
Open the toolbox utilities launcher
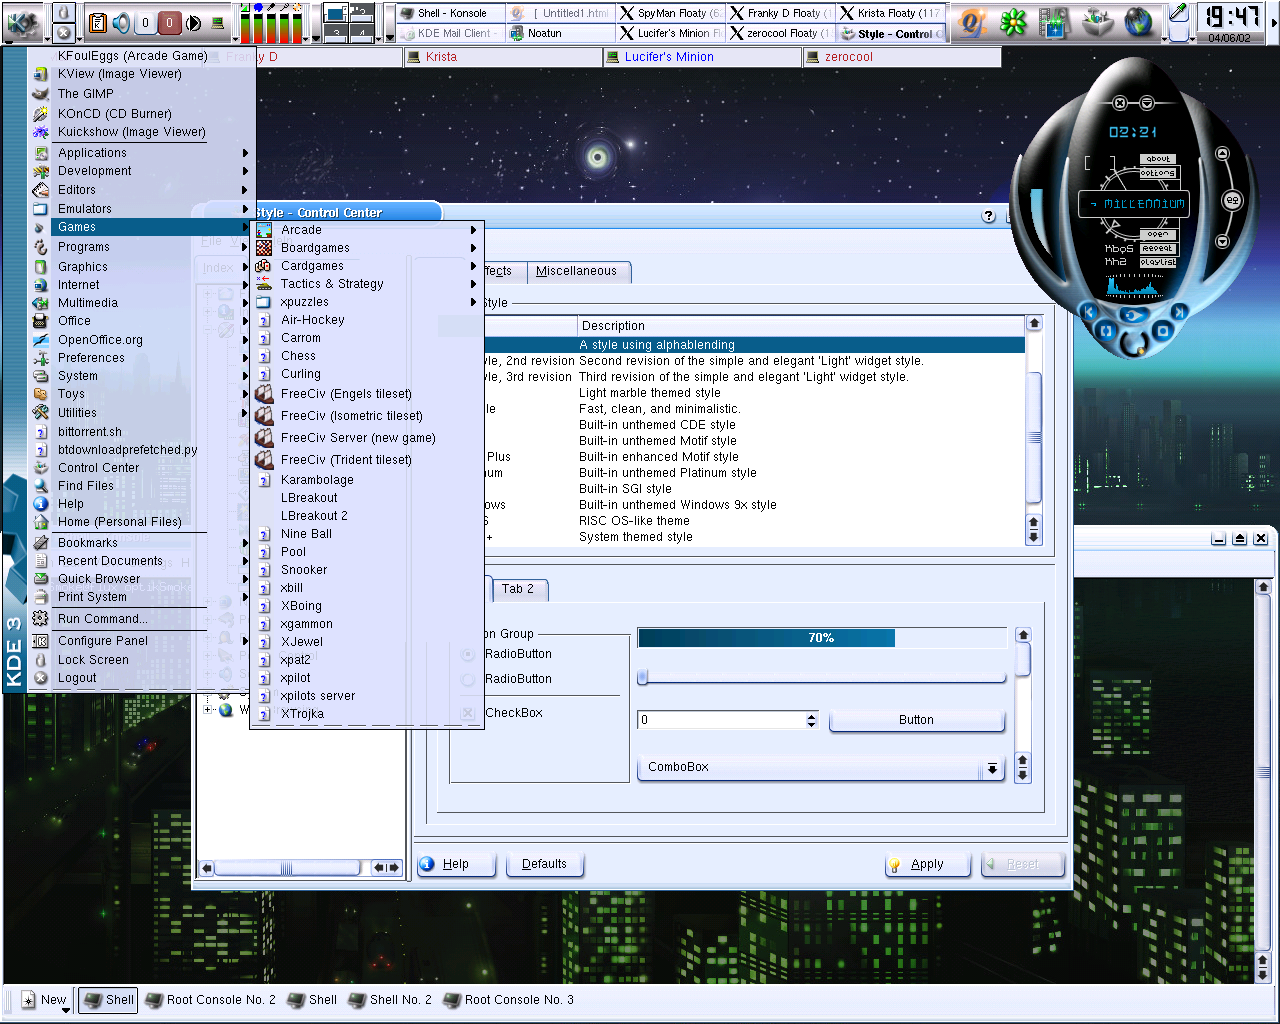[1097, 22]
